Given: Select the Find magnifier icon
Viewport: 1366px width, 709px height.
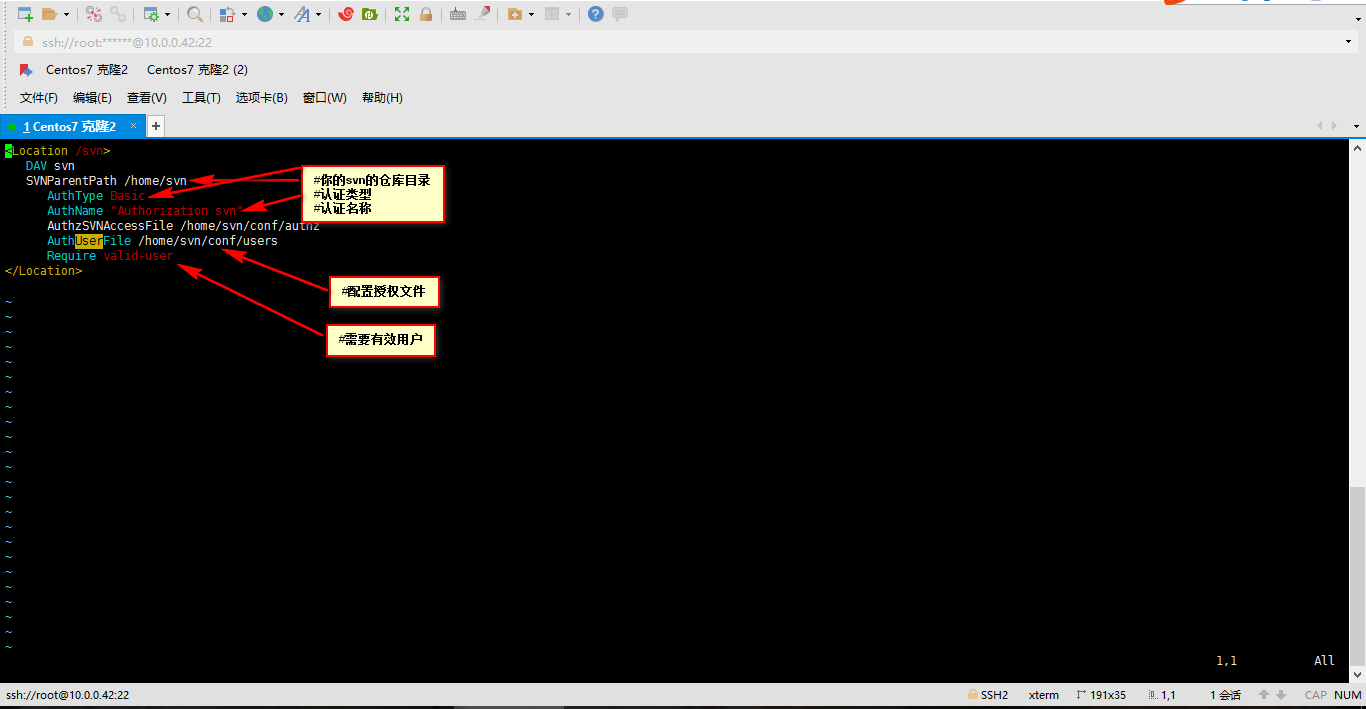Looking at the screenshot, I should tap(193, 14).
